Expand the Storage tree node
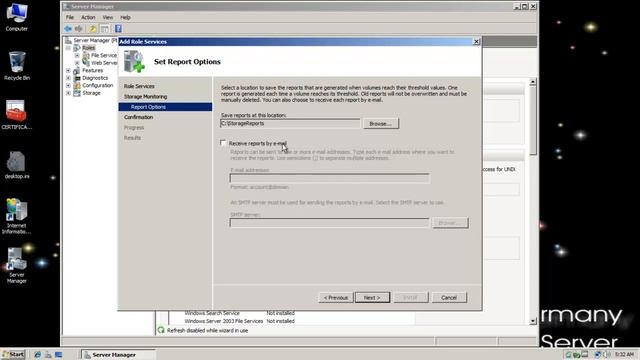640x360 pixels. [68, 93]
